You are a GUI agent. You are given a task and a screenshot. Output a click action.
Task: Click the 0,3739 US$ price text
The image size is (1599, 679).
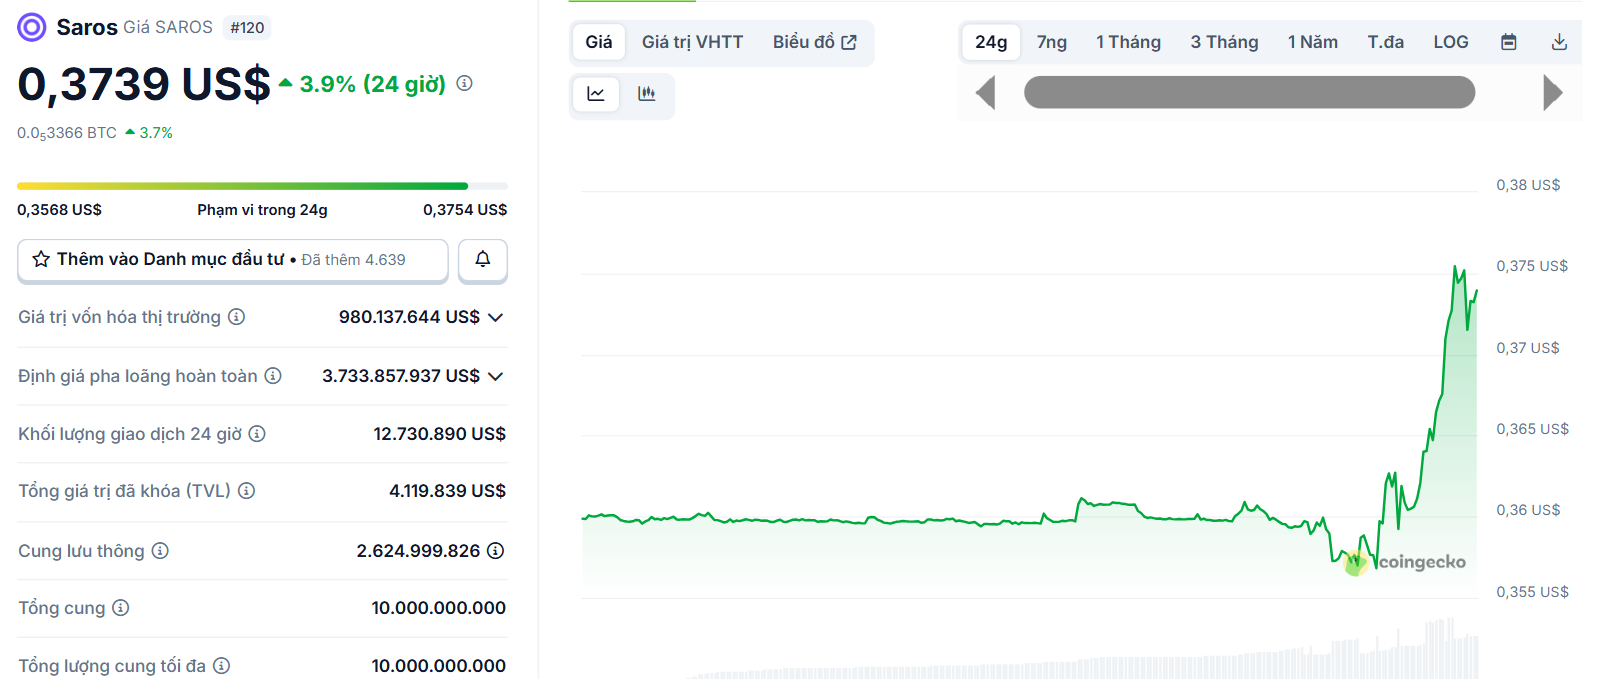click(144, 84)
